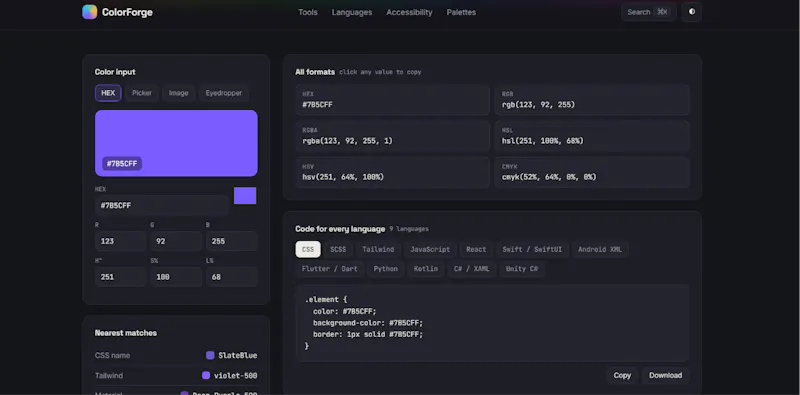800x395 pixels.
Task: Switch to the Picker input tab
Action: [142, 93]
